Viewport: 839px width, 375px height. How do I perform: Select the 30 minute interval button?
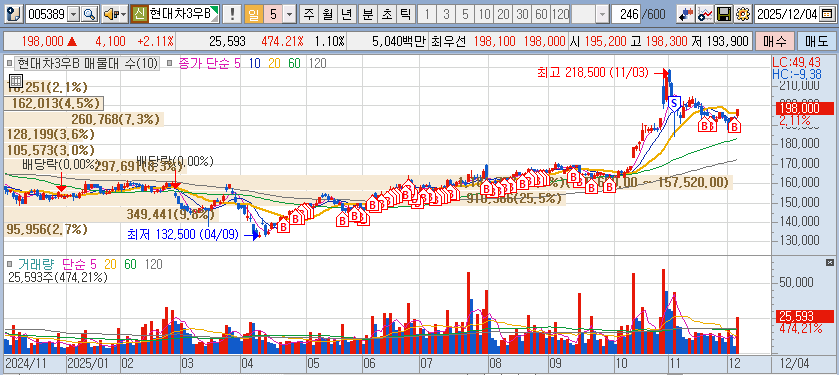click(x=522, y=14)
